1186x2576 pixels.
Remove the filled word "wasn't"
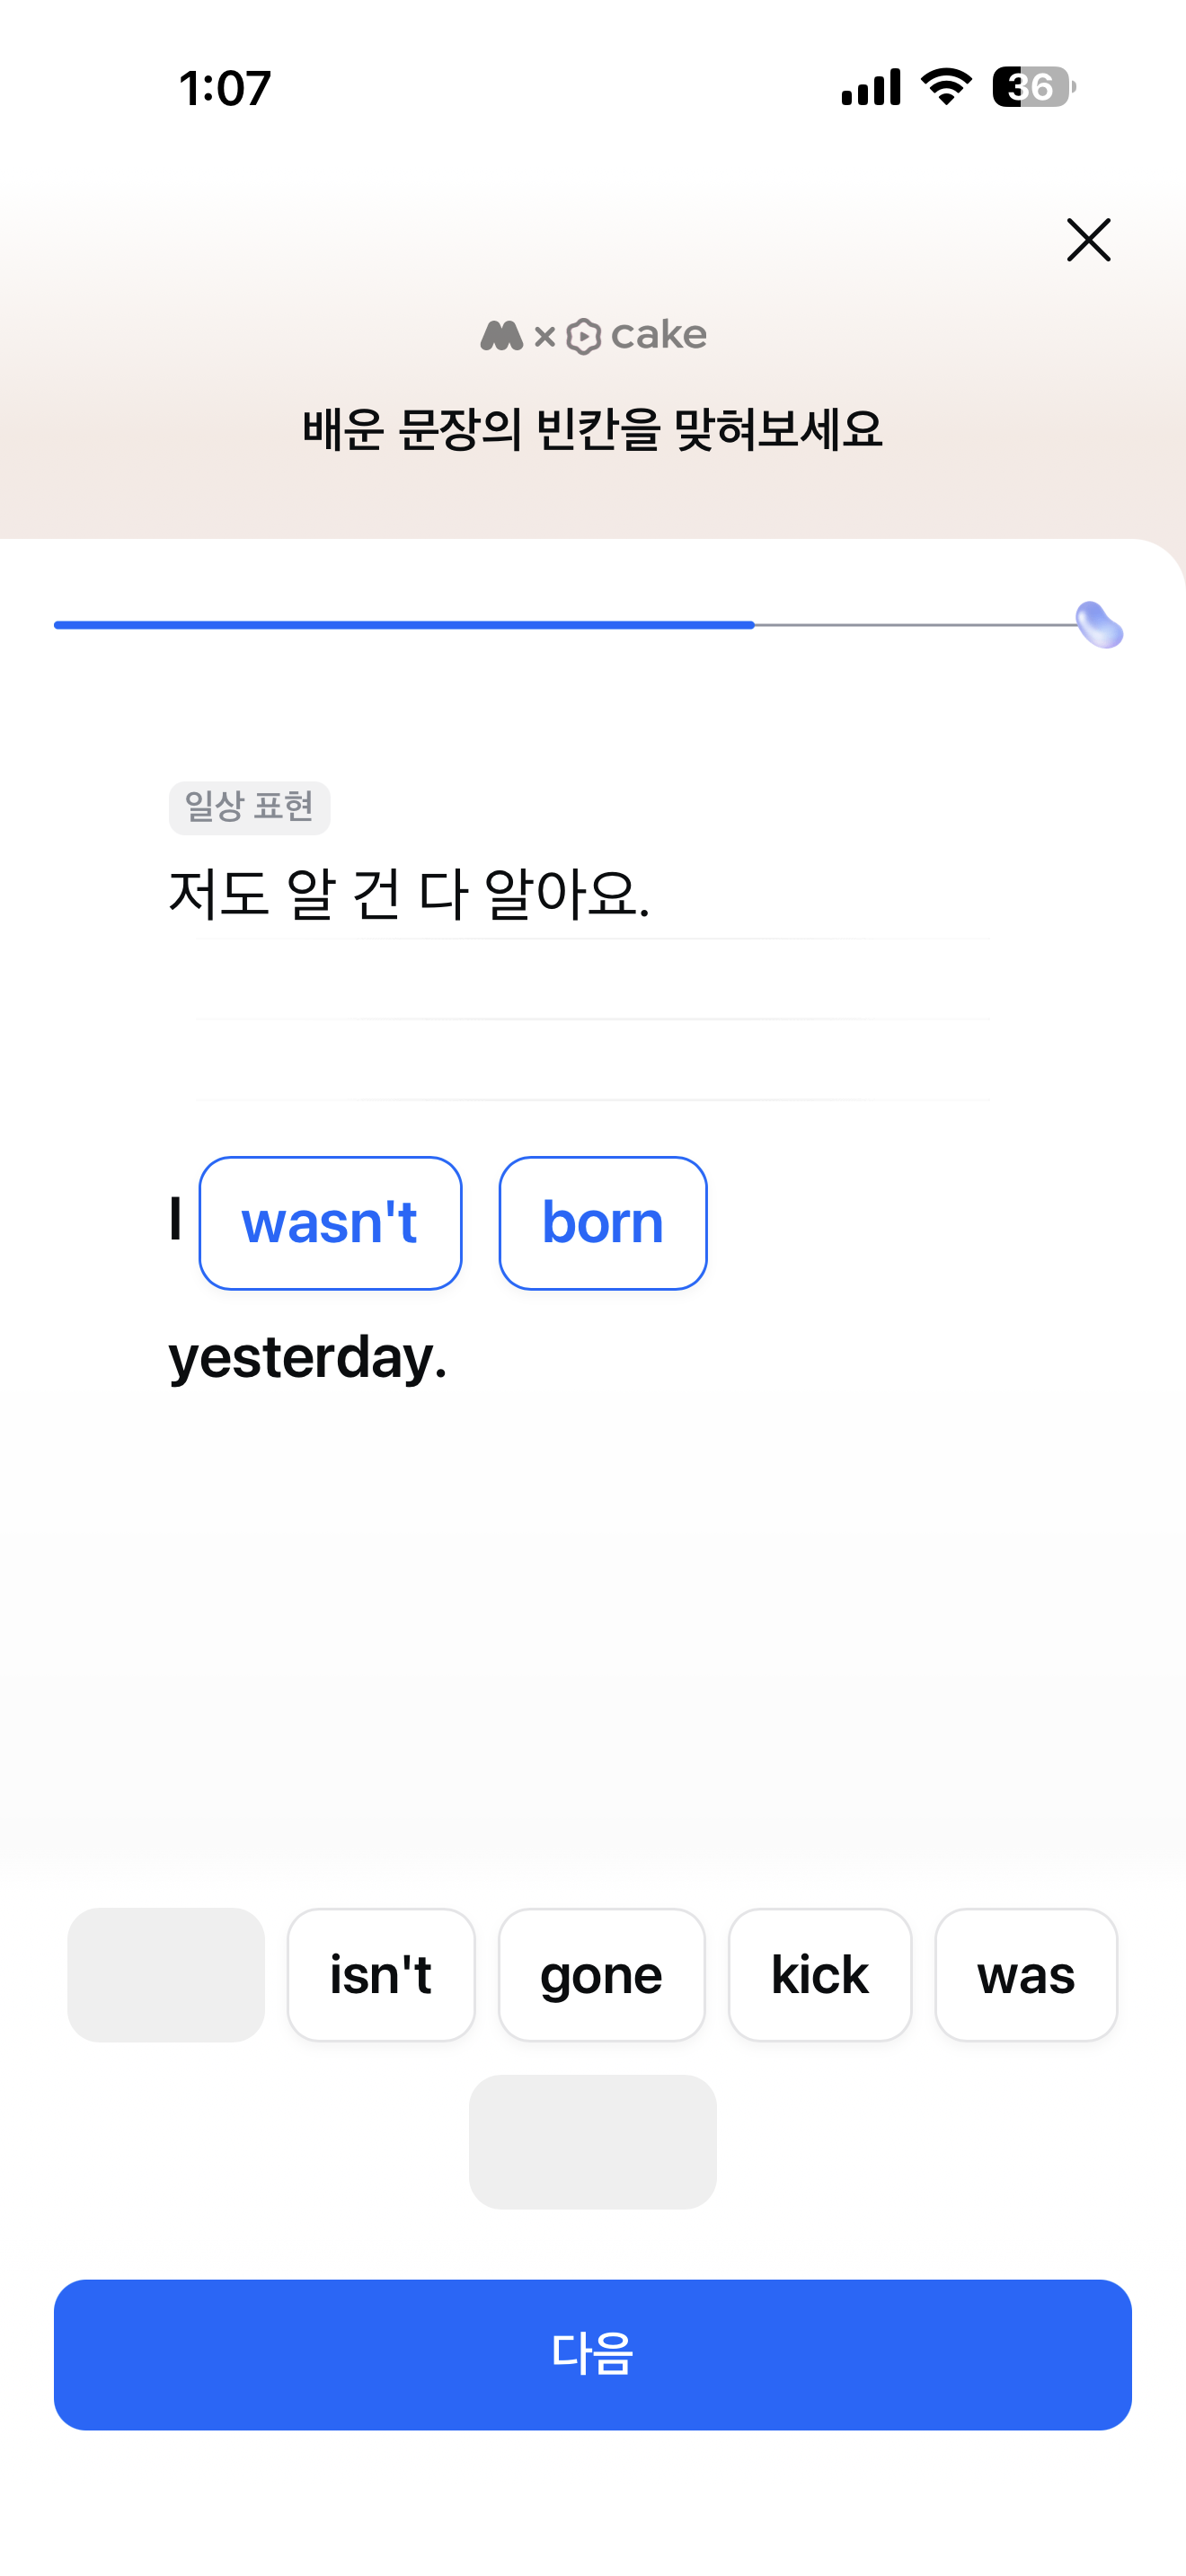(x=330, y=1223)
